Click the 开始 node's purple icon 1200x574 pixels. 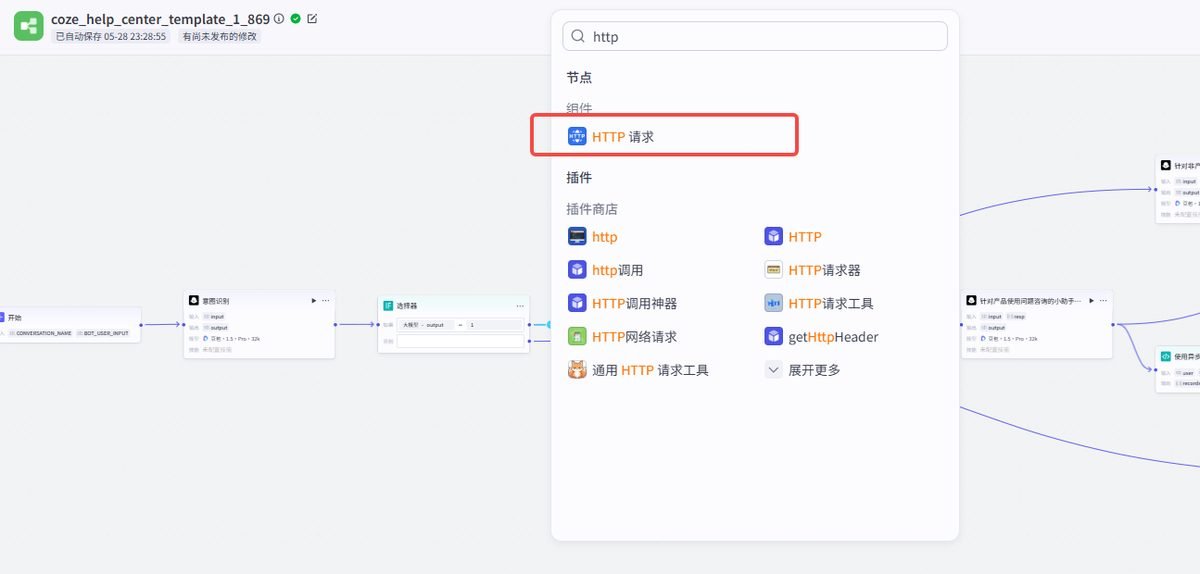click(2, 317)
